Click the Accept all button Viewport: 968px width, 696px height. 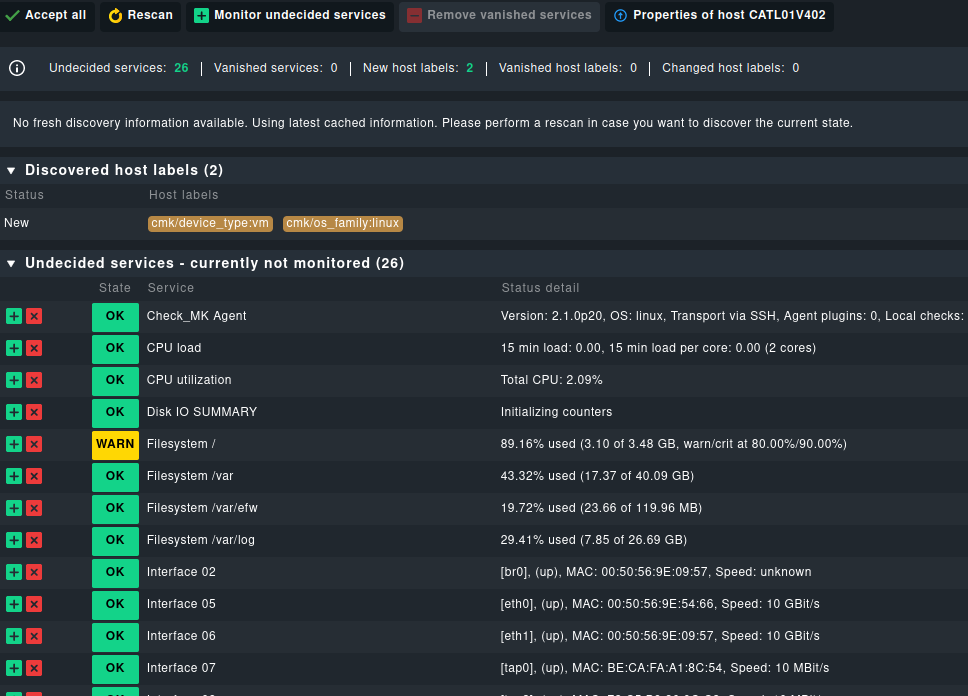click(x=47, y=16)
